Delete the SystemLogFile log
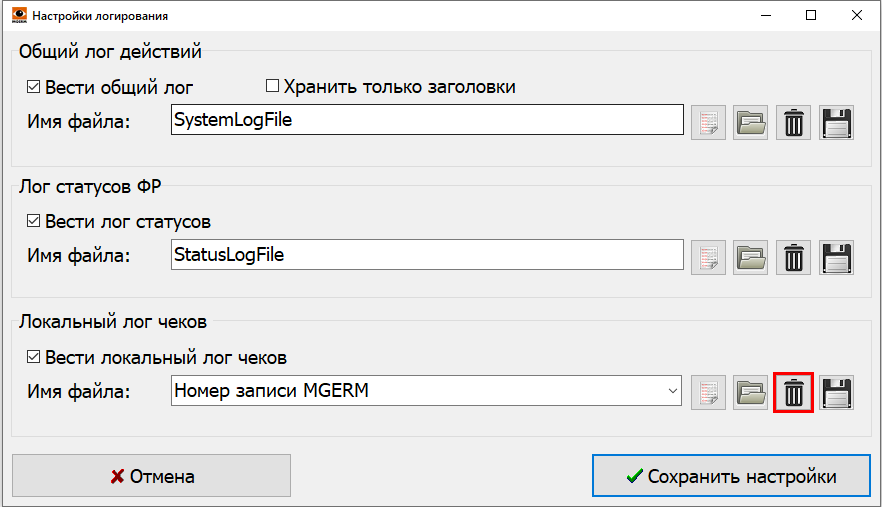The height and width of the screenshot is (507, 882). [794, 122]
